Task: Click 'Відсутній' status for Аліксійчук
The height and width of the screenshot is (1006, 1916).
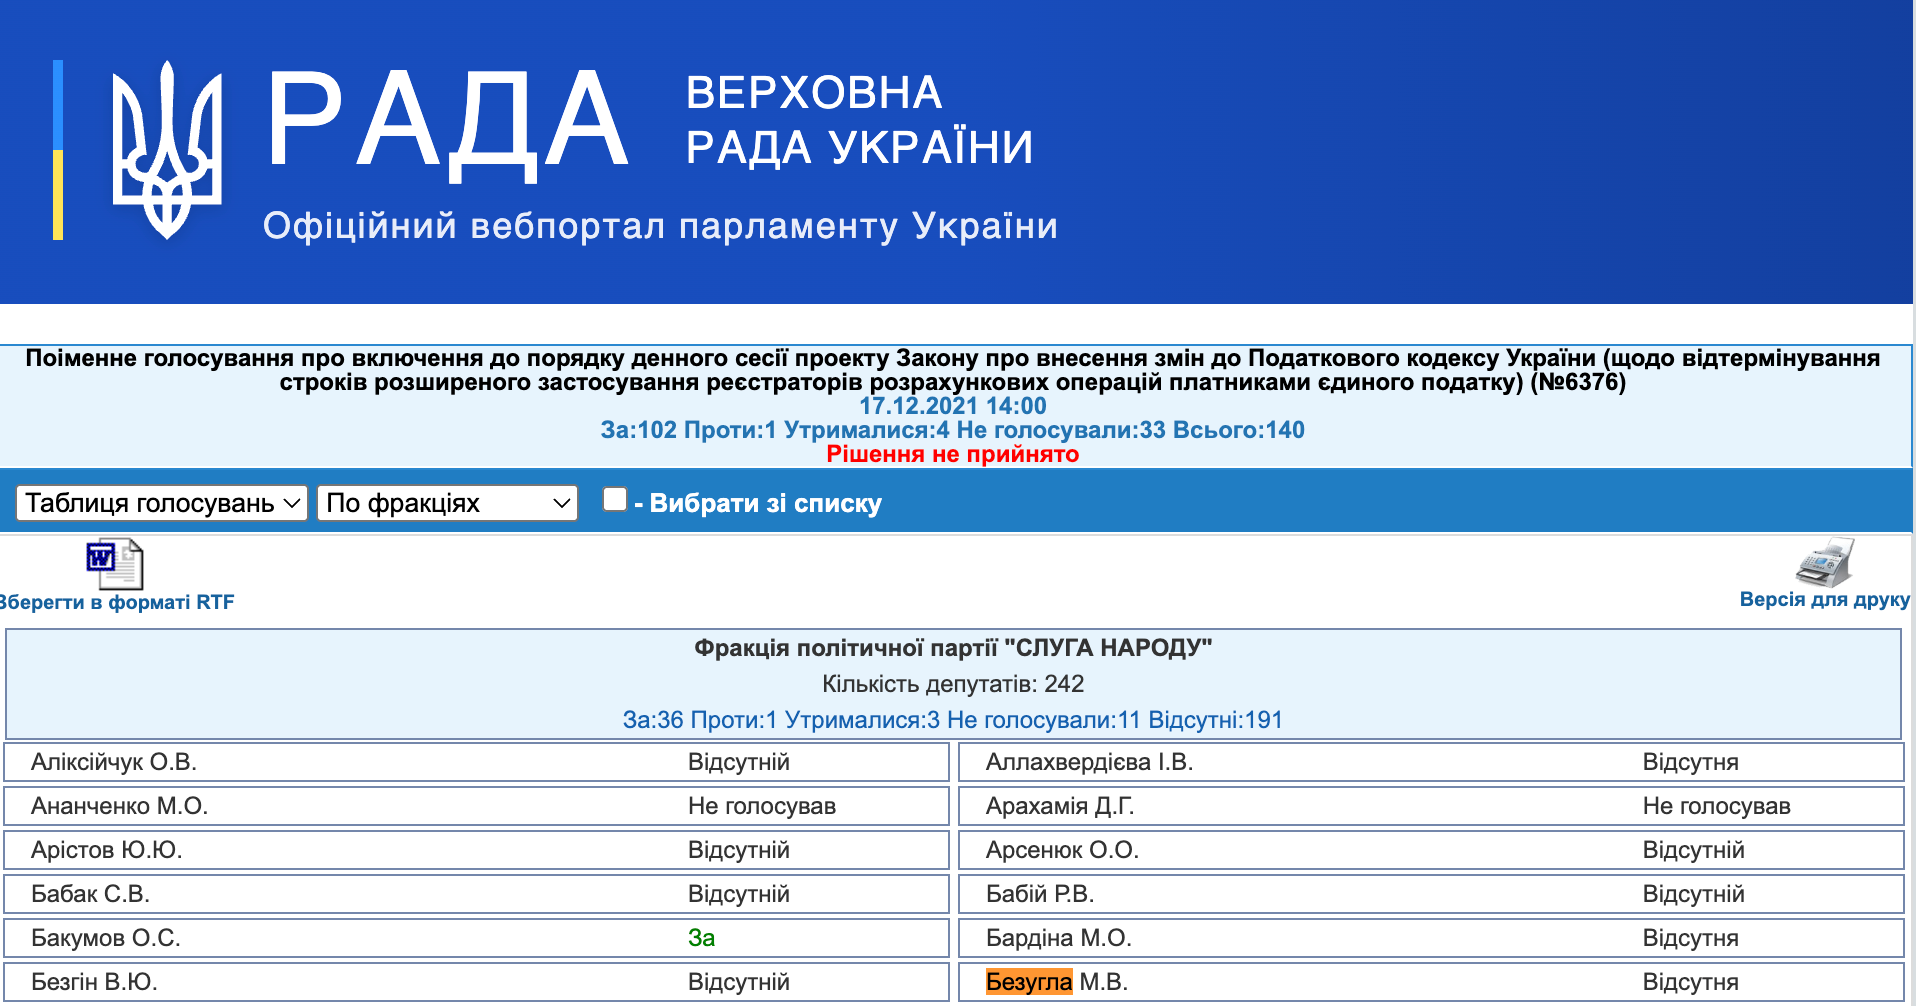Action: [x=739, y=762]
